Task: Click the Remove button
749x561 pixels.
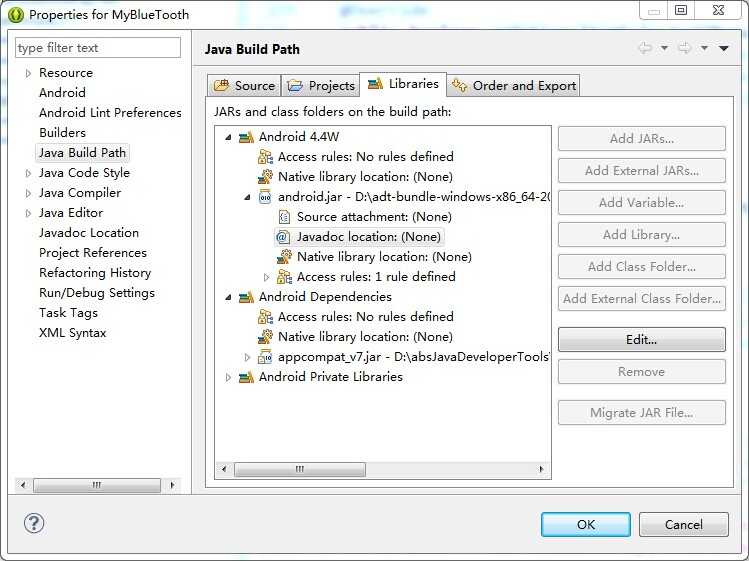Action: [x=642, y=372]
